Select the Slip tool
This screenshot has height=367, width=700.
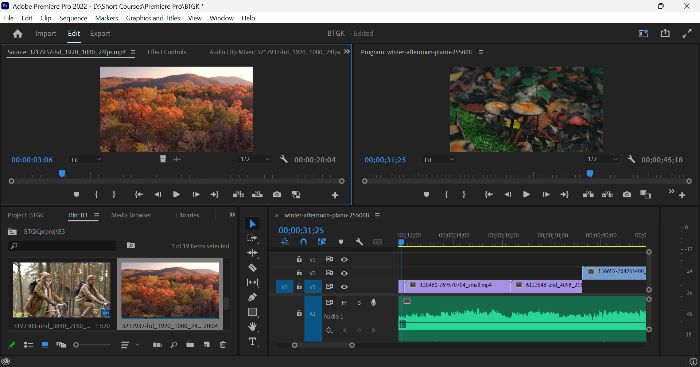pos(253,282)
